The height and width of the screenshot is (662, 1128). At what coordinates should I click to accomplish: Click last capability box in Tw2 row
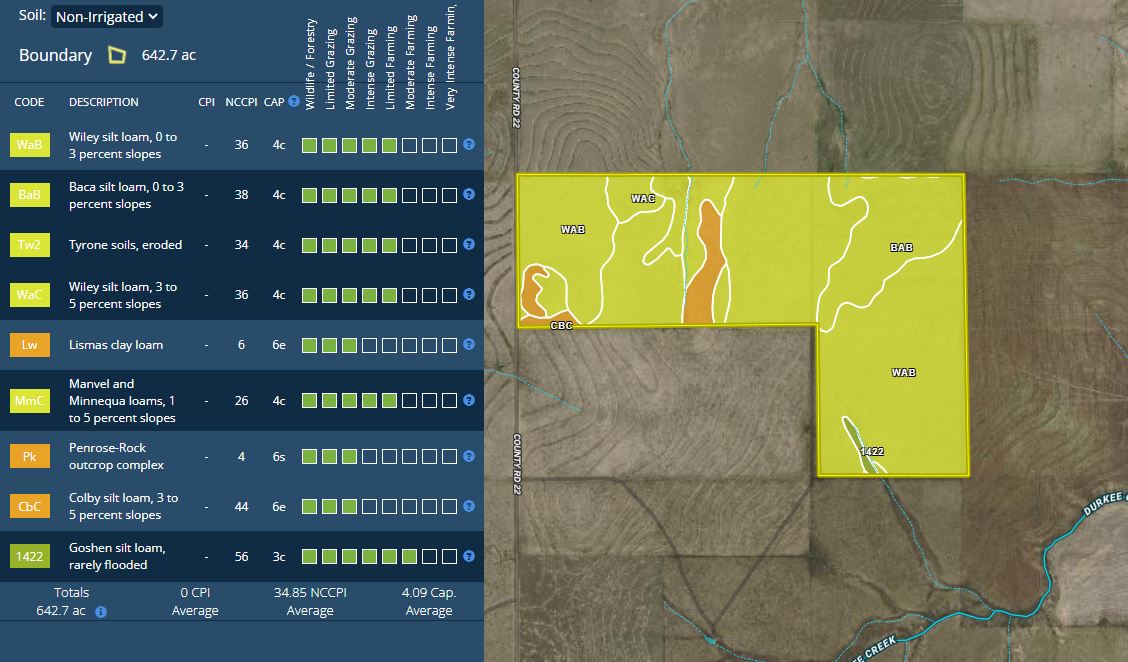[x=449, y=245]
